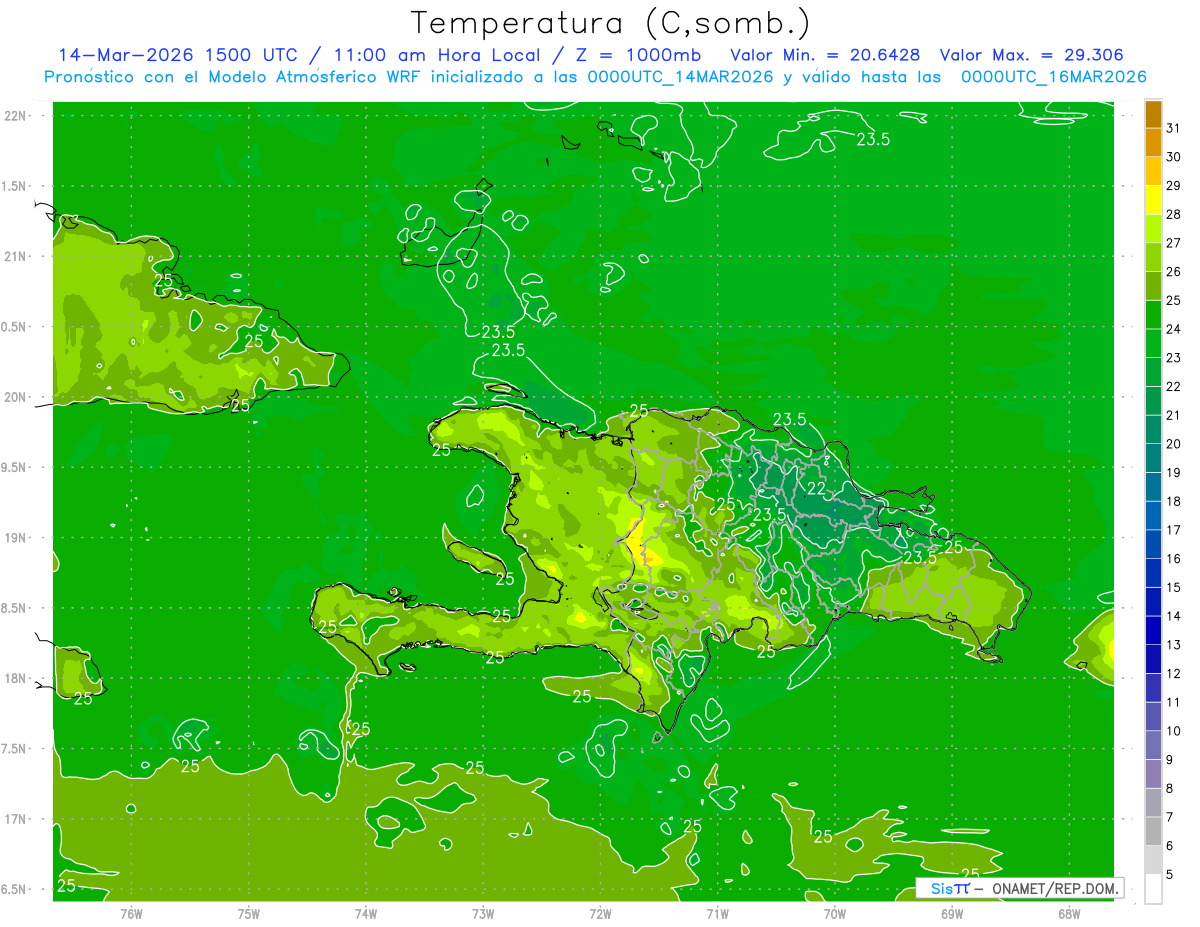Click the "72W" longitude axis label
The width and height of the screenshot is (1200, 927).
[600, 913]
